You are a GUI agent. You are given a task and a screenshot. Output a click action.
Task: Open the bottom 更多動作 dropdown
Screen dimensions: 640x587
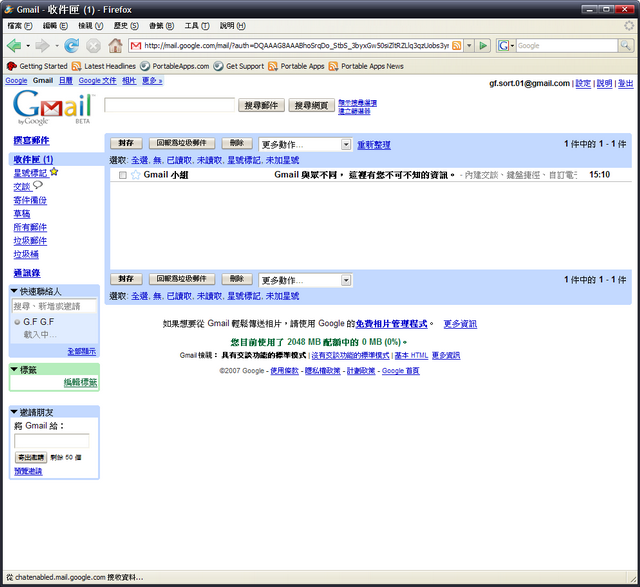coord(305,280)
